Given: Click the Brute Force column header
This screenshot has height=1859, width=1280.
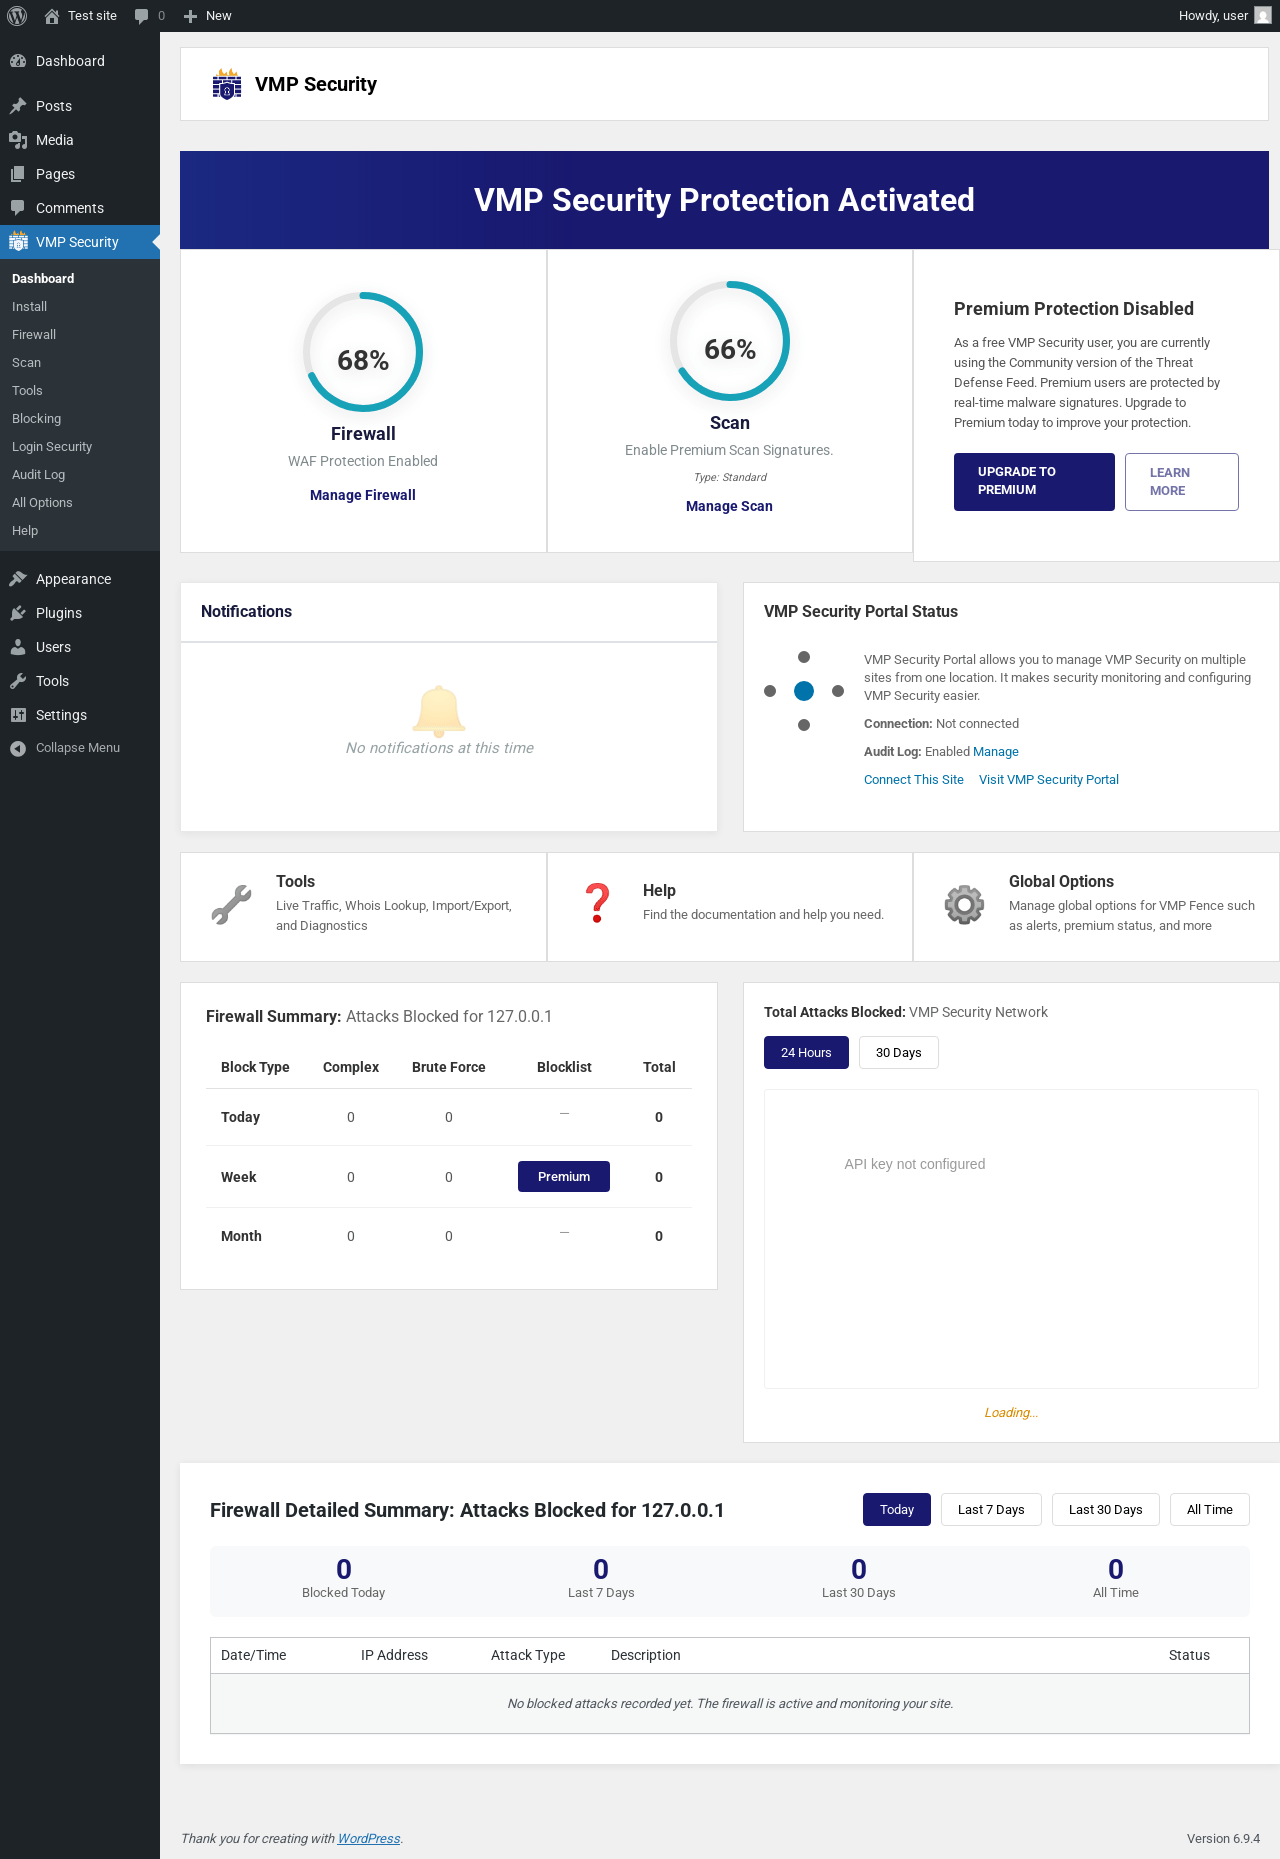Looking at the screenshot, I should pos(449,1067).
